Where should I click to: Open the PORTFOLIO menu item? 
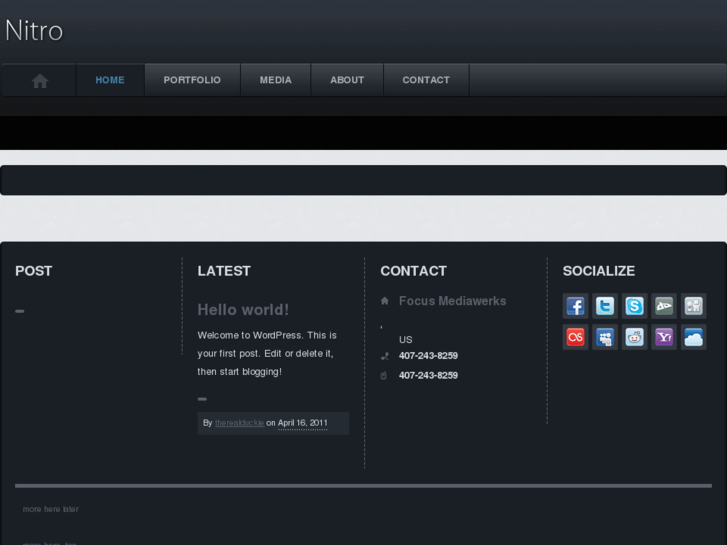[192, 80]
